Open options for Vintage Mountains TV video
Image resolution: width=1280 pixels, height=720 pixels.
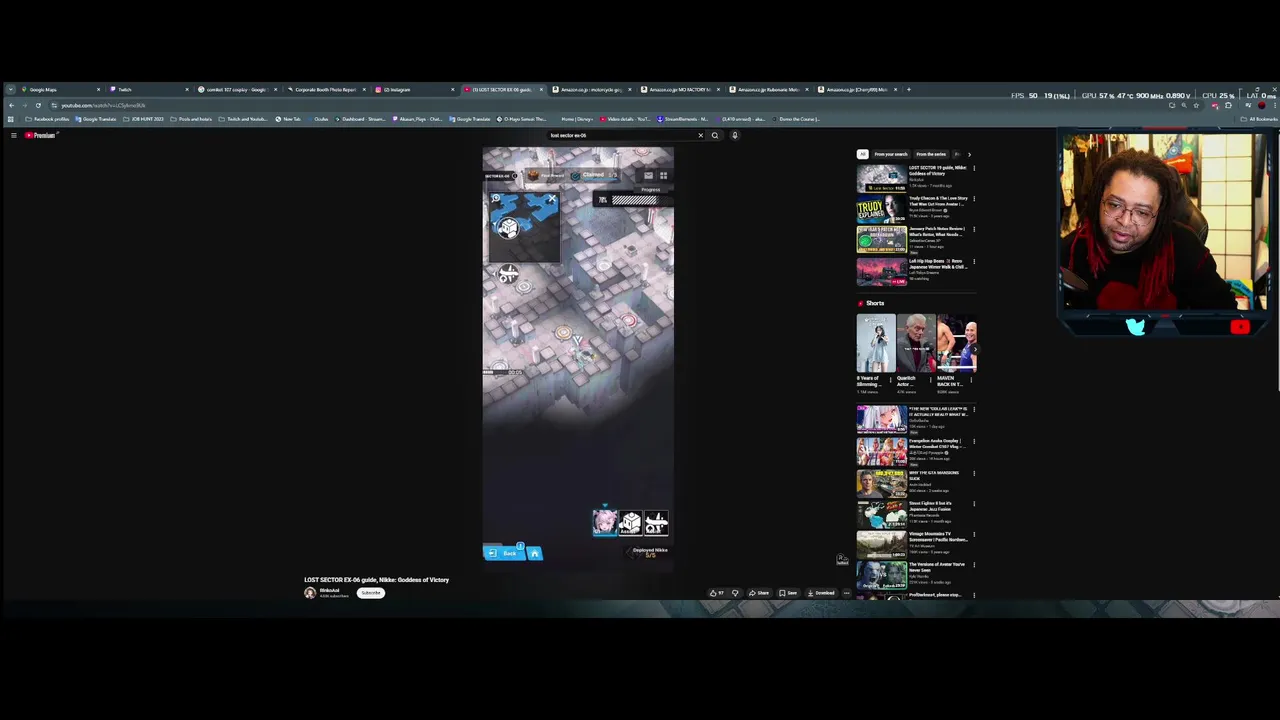(974, 534)
